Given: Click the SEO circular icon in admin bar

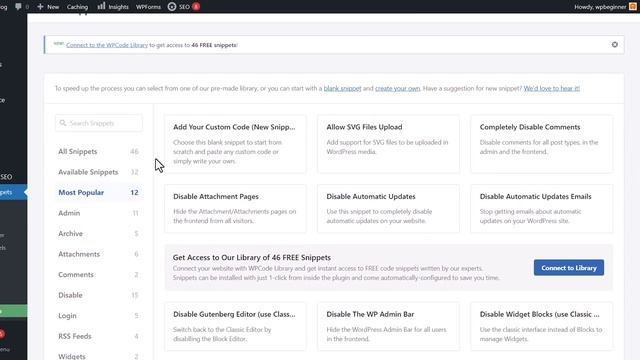Looking at the screenshot, I should 172,7.
